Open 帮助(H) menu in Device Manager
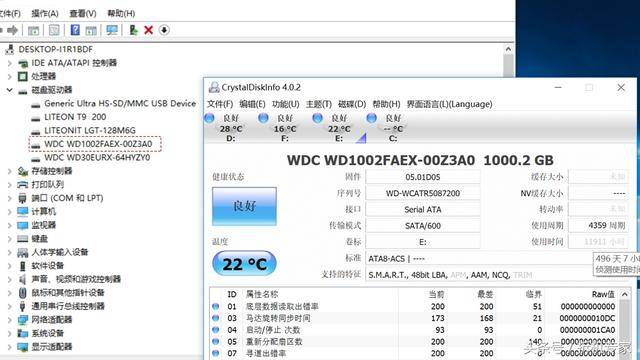 [121, 13]
